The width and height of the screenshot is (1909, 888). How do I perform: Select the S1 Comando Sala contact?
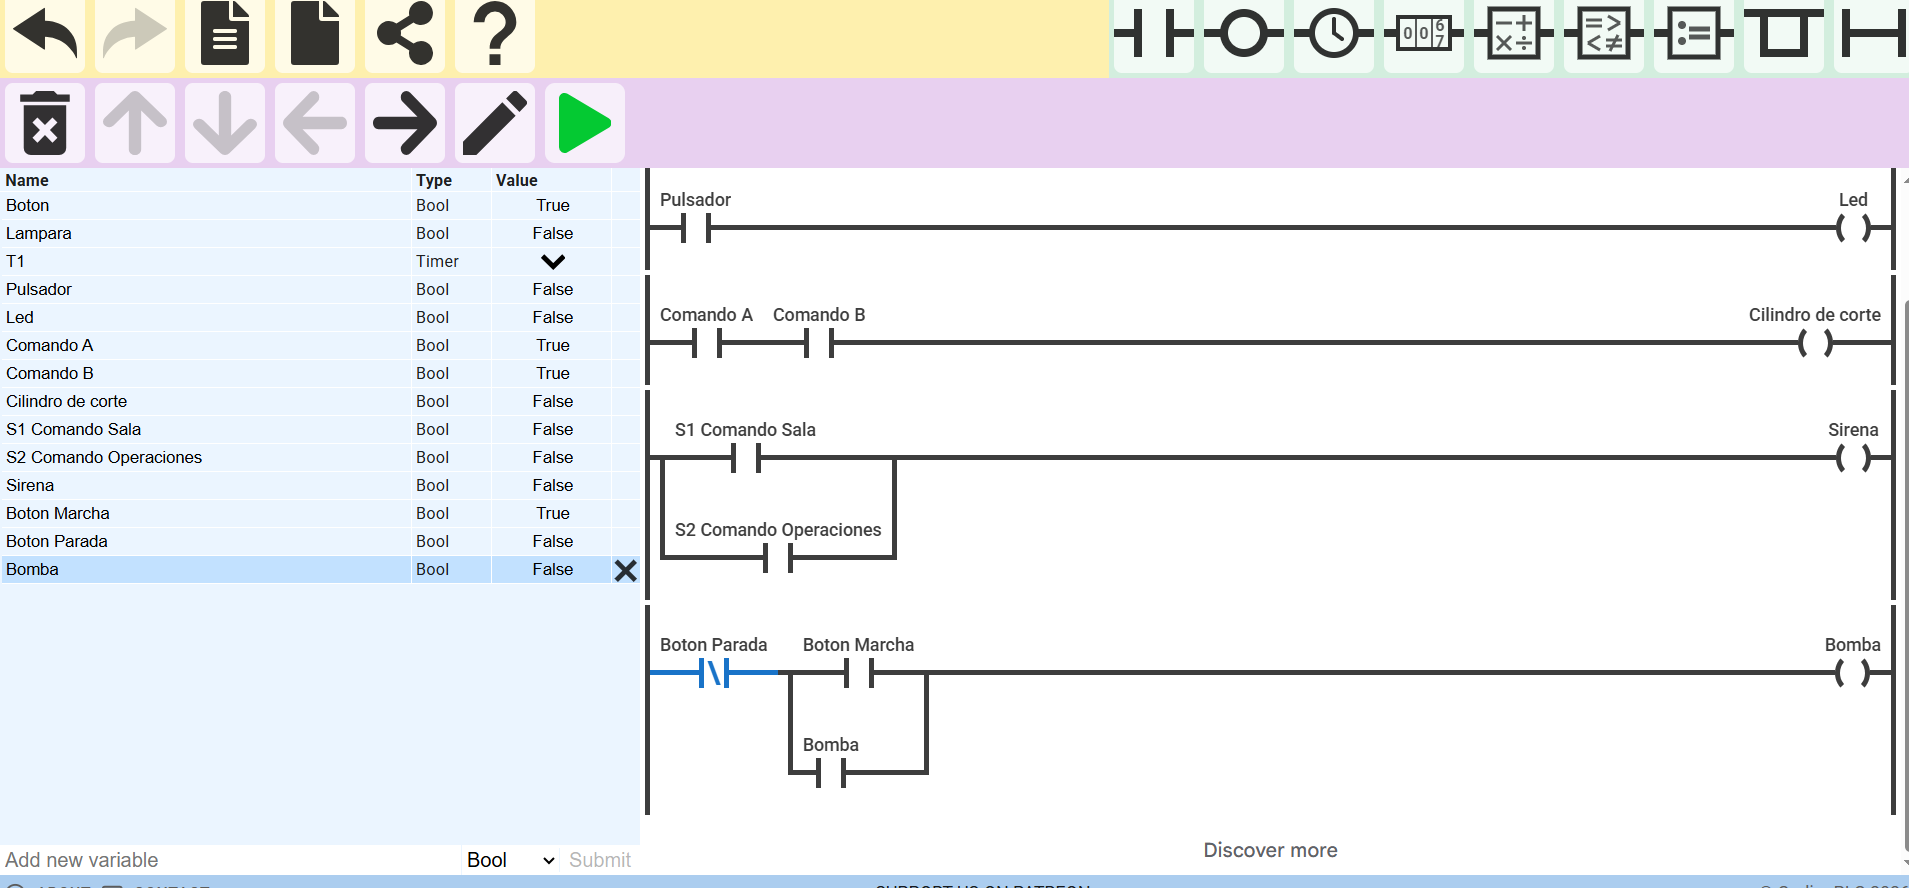coord(746,458)
